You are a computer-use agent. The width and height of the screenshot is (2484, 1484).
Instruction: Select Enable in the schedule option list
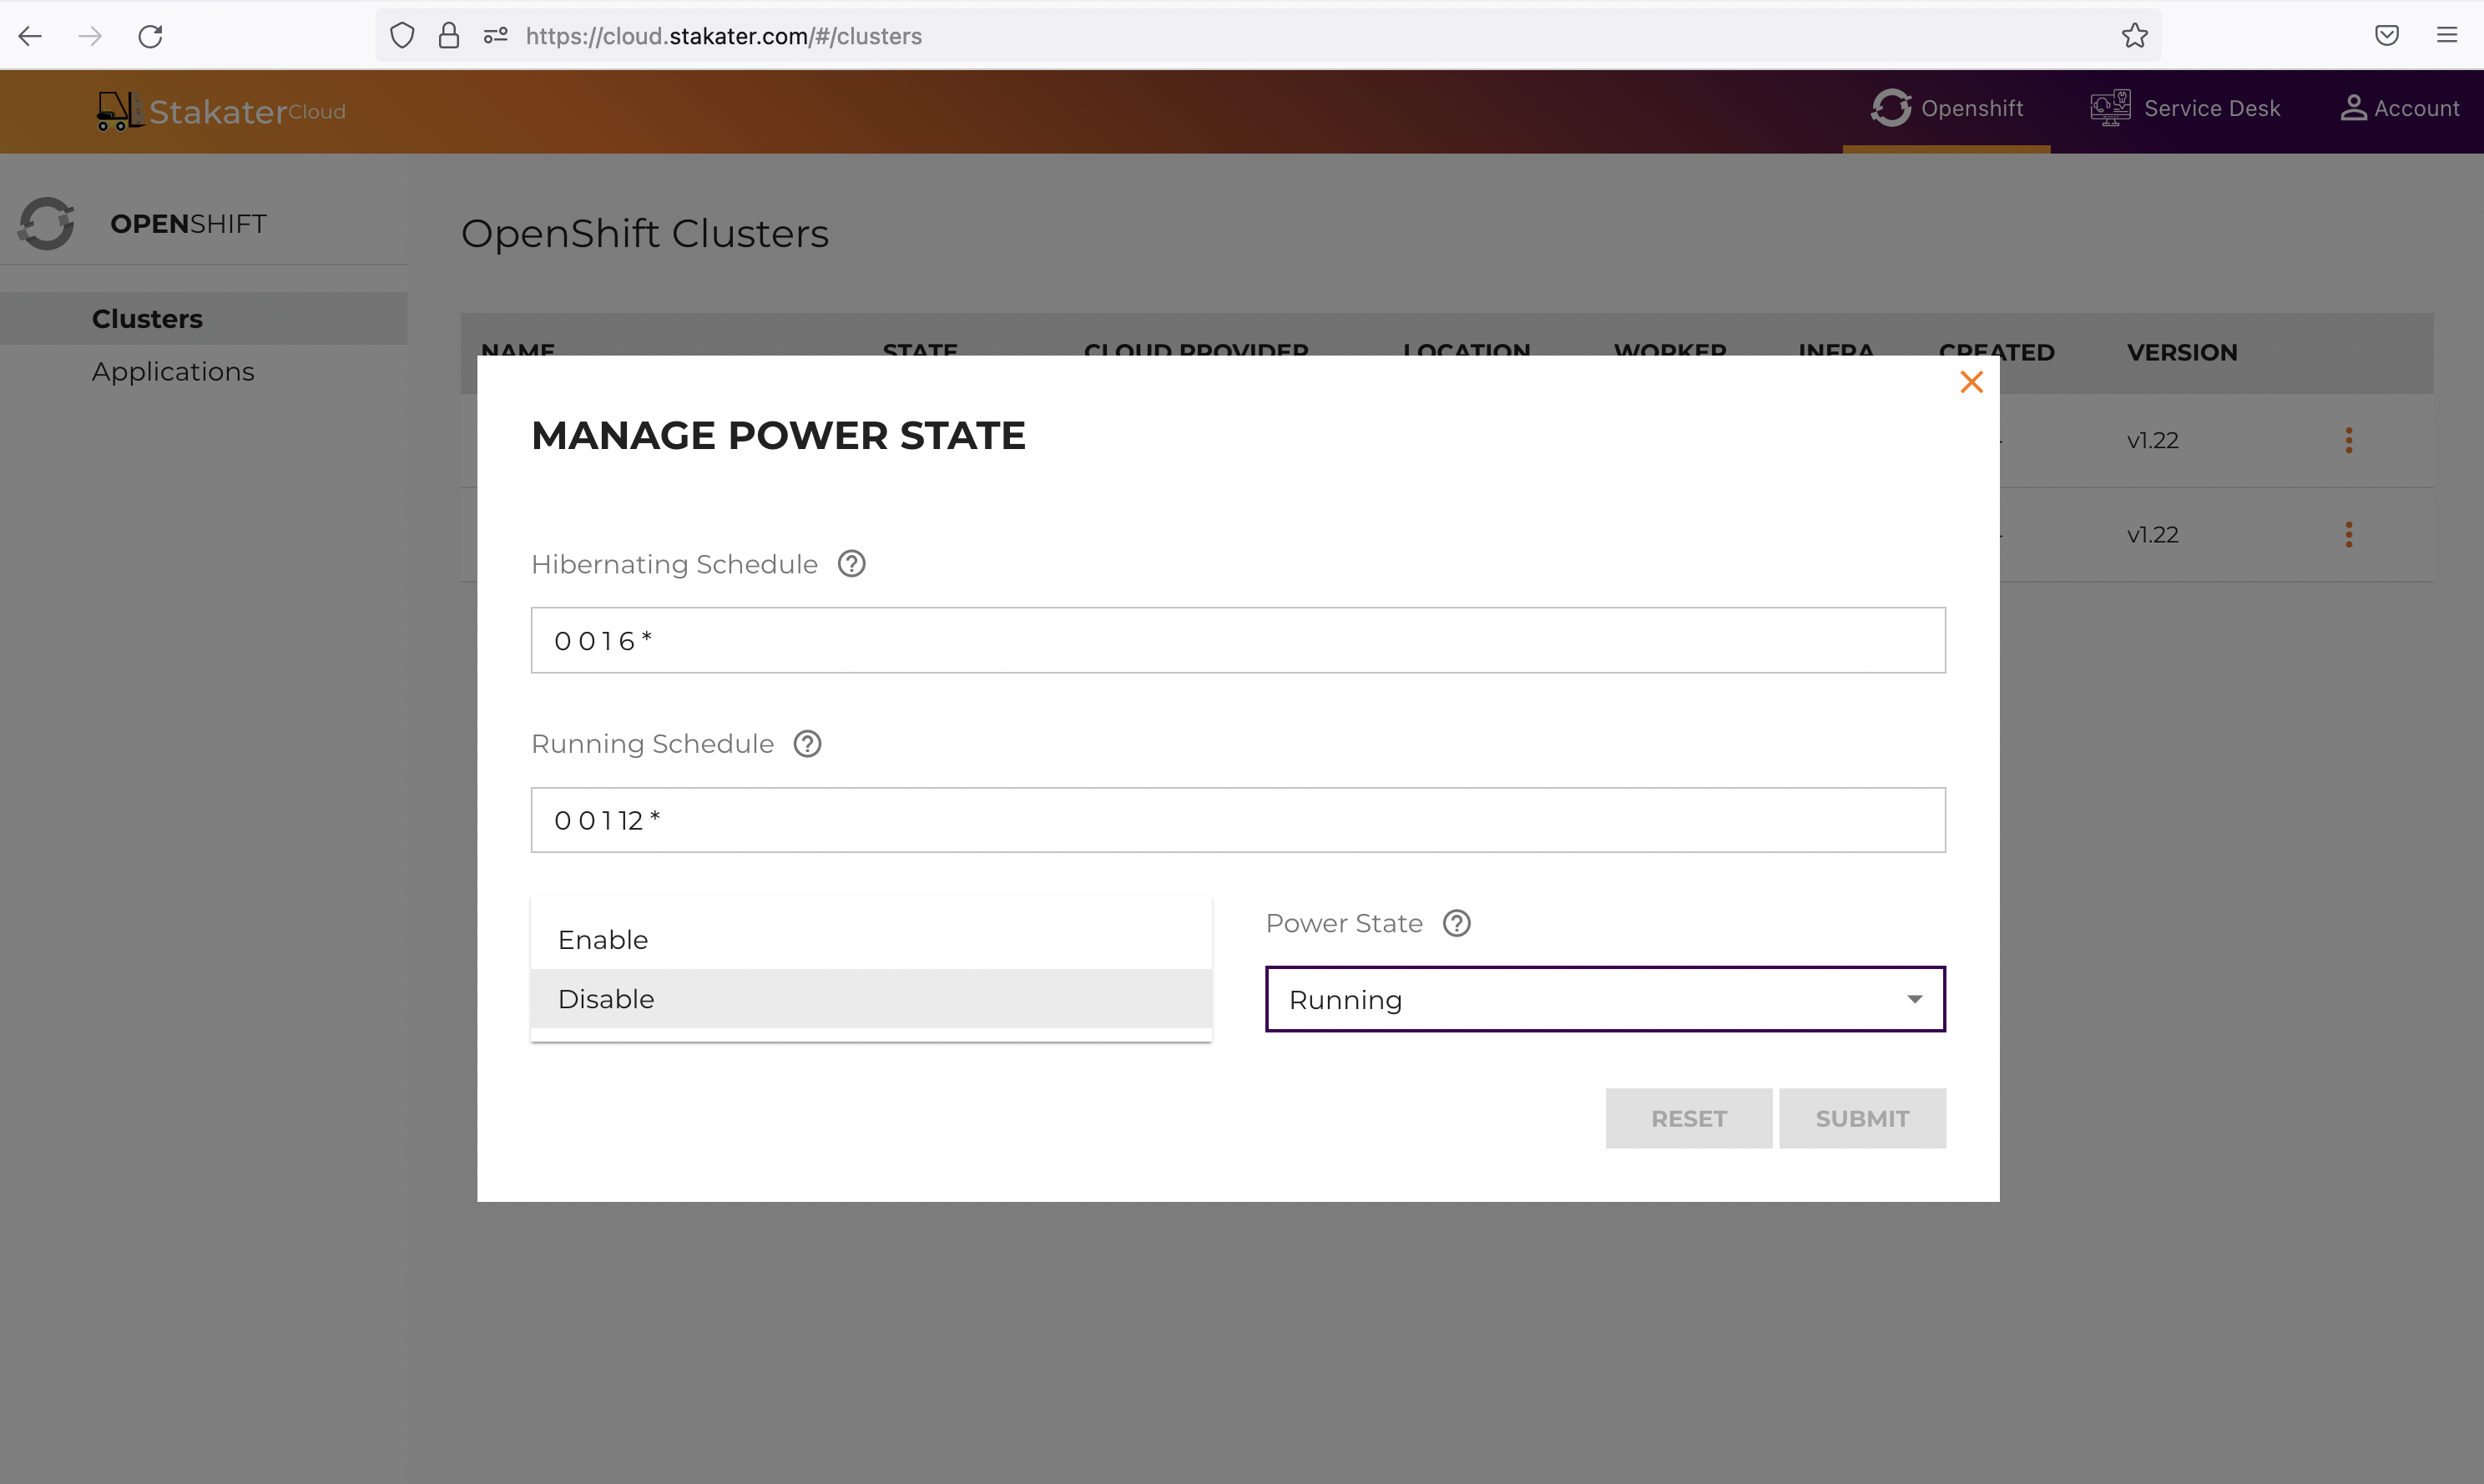pos(603,938)
